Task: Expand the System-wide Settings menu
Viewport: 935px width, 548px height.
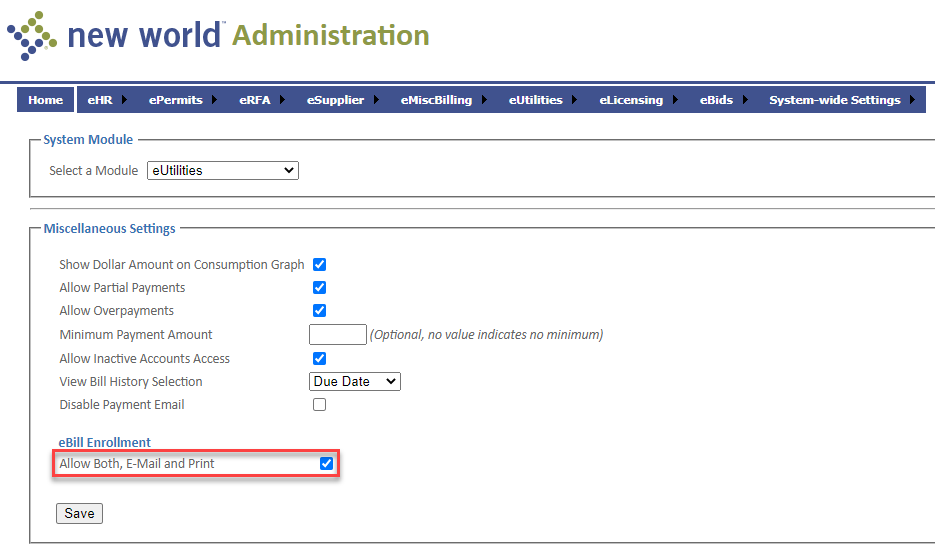Action: pos(834,100)
